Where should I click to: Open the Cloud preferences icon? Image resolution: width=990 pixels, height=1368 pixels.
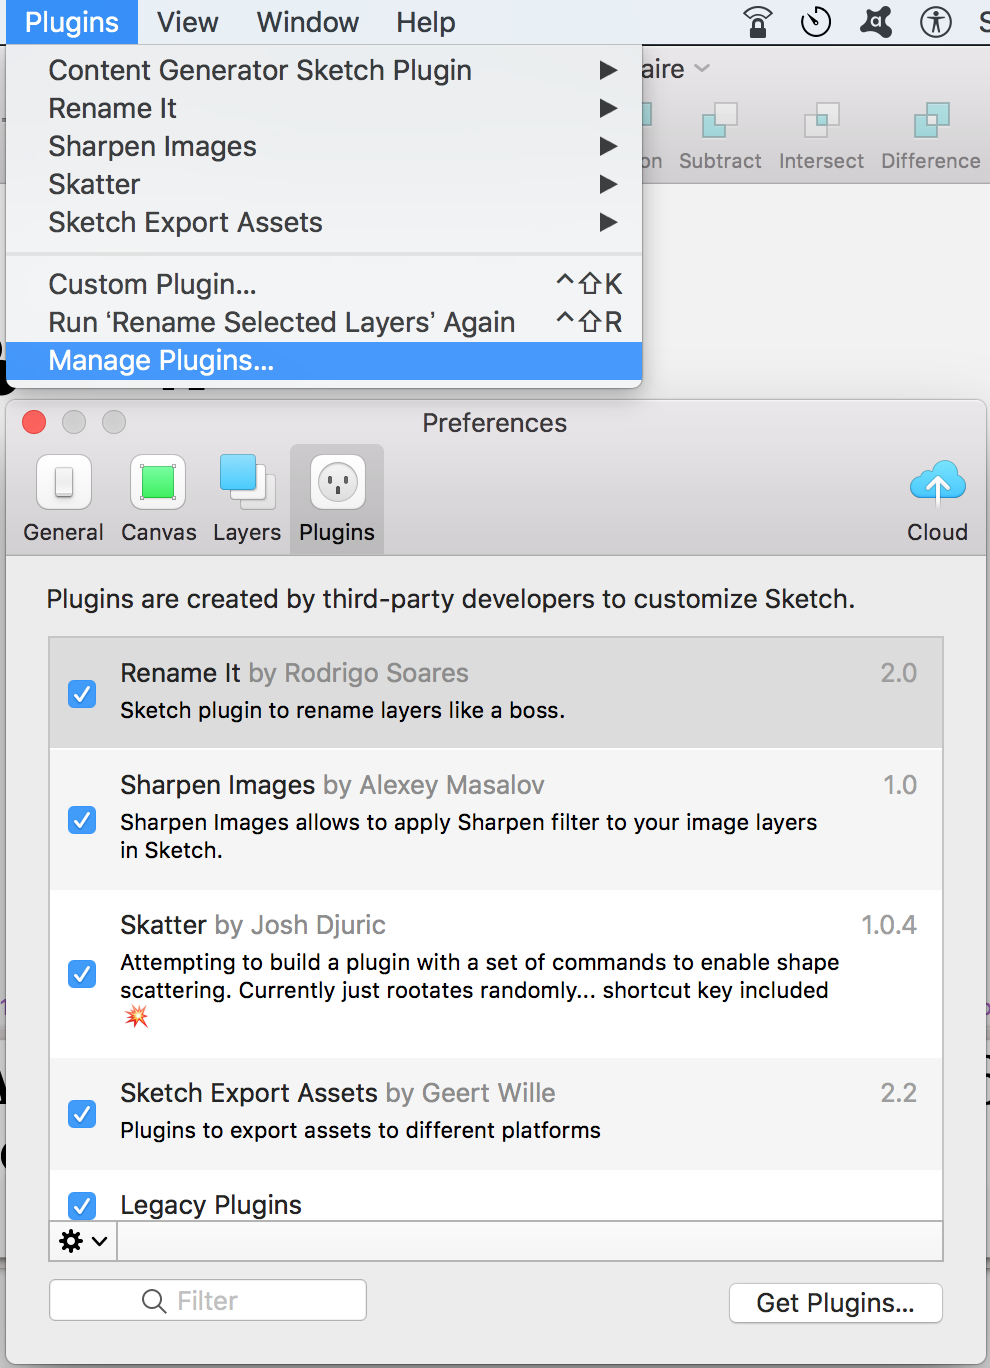(937, 500)
